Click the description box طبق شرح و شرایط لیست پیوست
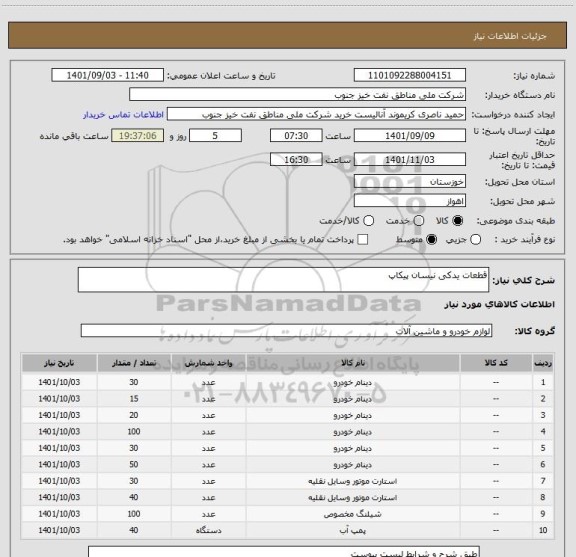The width and height of the screenshot is (576, 557). [284, 551]
